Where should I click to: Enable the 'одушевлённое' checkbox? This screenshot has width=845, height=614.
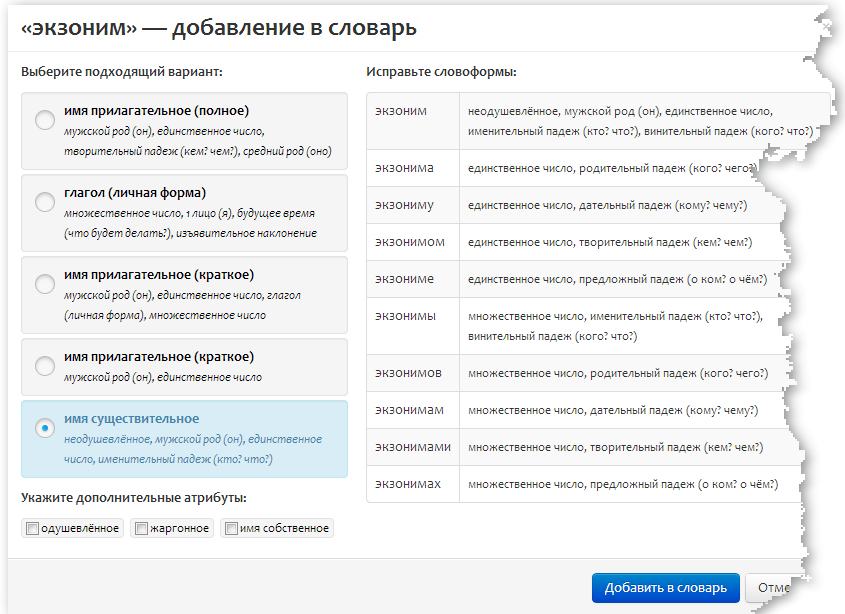(x=34, y=528)
